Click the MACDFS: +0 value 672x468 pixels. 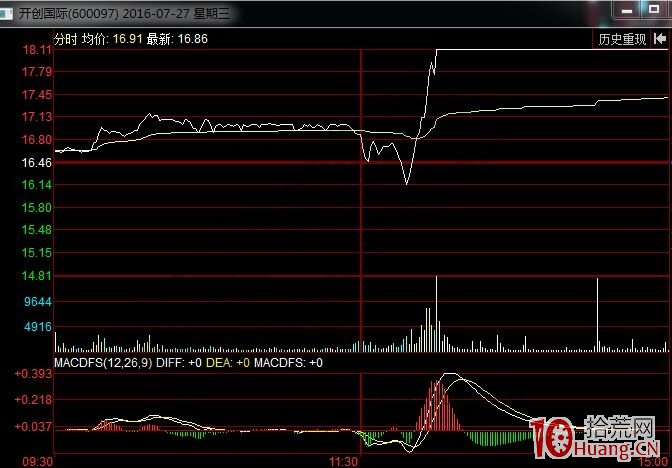click(x=288, y=363)
